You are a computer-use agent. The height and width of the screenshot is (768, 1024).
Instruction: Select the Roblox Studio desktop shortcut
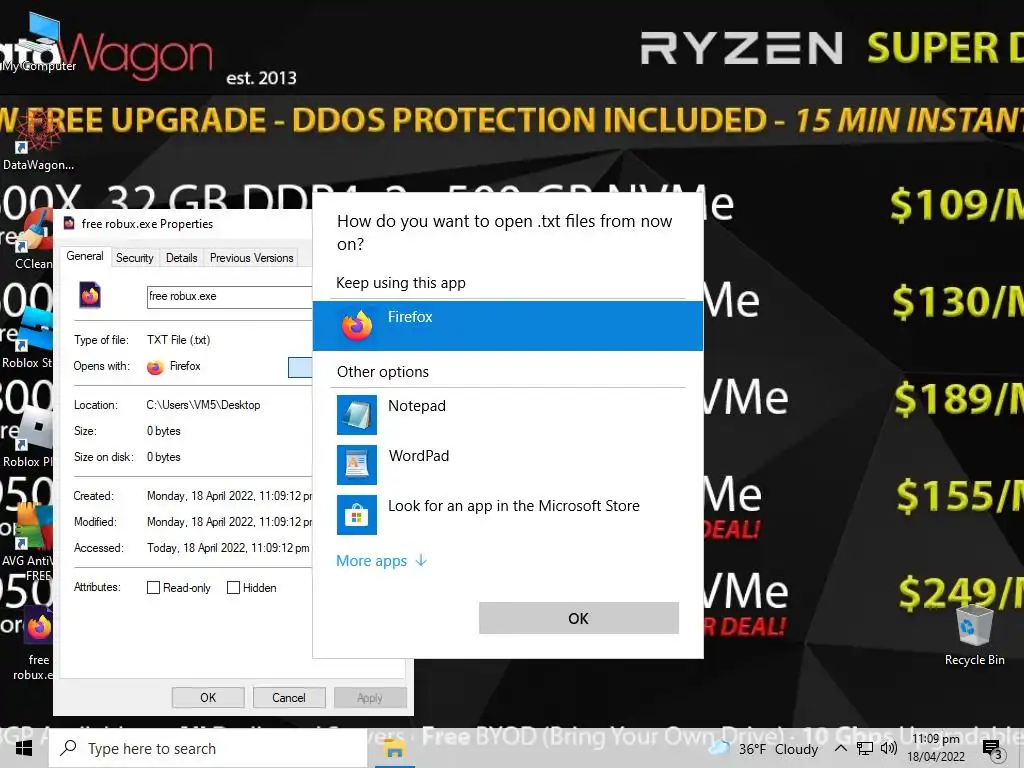27,337
